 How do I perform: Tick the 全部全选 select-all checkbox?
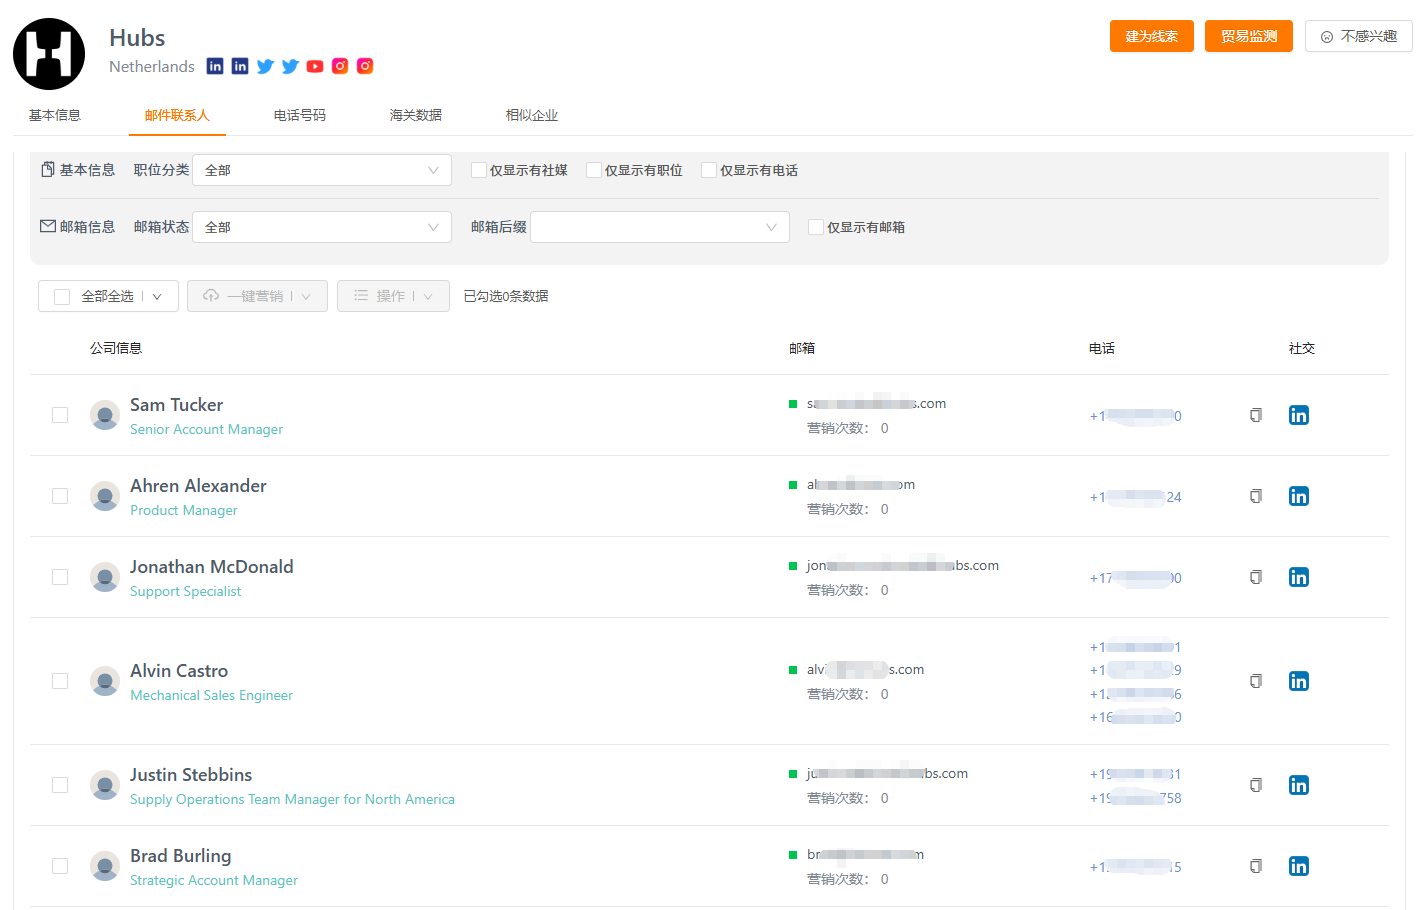[x=62, y=297]
